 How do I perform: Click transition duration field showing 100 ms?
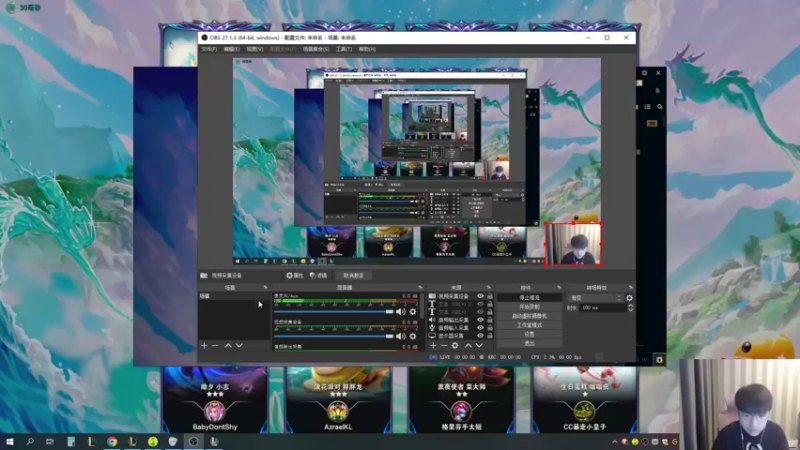(x=604, y=308)
